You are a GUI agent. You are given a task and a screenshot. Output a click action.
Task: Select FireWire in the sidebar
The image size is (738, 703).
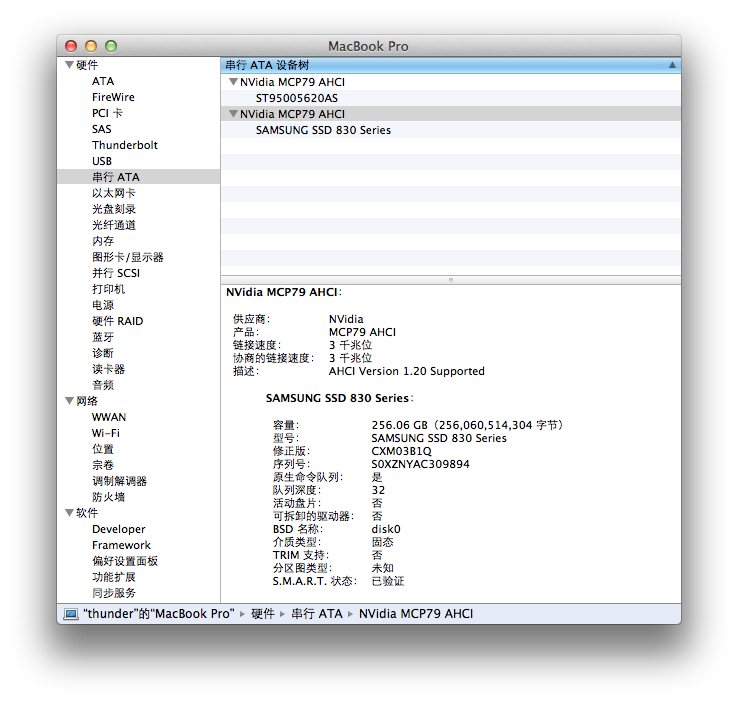[113, 97]
